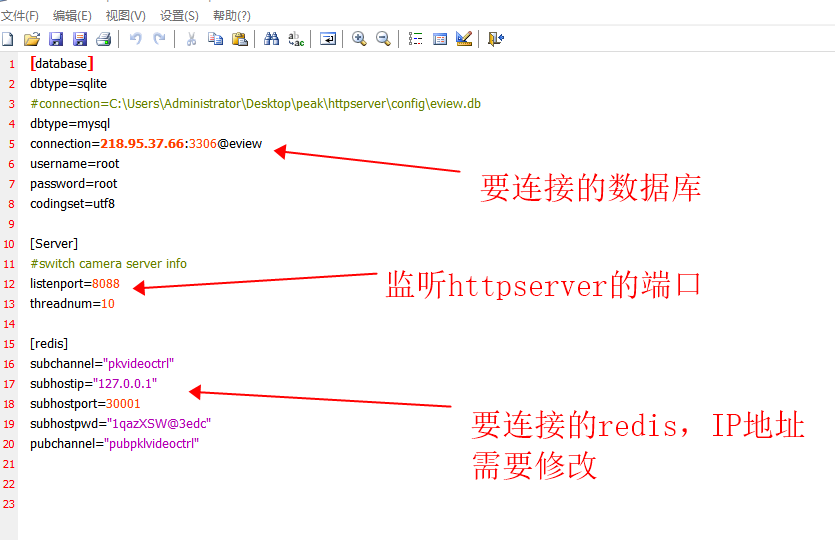Click the subhostport=30001 line
835x540 pixels.
85,404
